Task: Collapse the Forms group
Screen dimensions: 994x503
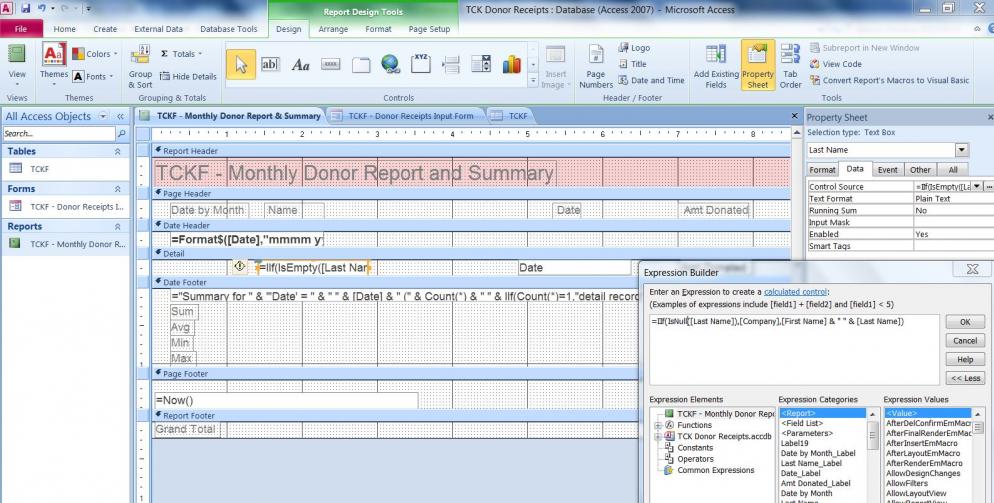Action: [x=117, y=189]
